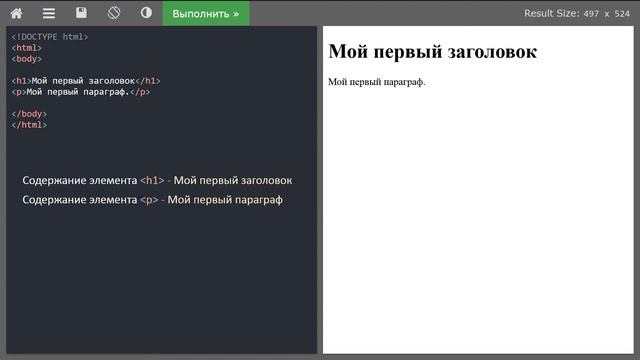
Task: Place cursor on <!DOCTYPE html> line
Action: 50,37
